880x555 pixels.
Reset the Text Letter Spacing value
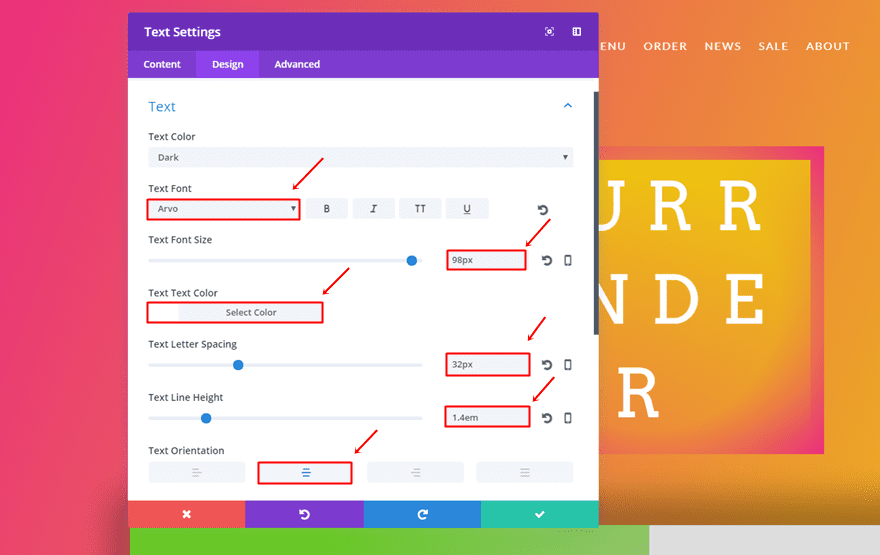pyautogui.click(x=547, y=365)
